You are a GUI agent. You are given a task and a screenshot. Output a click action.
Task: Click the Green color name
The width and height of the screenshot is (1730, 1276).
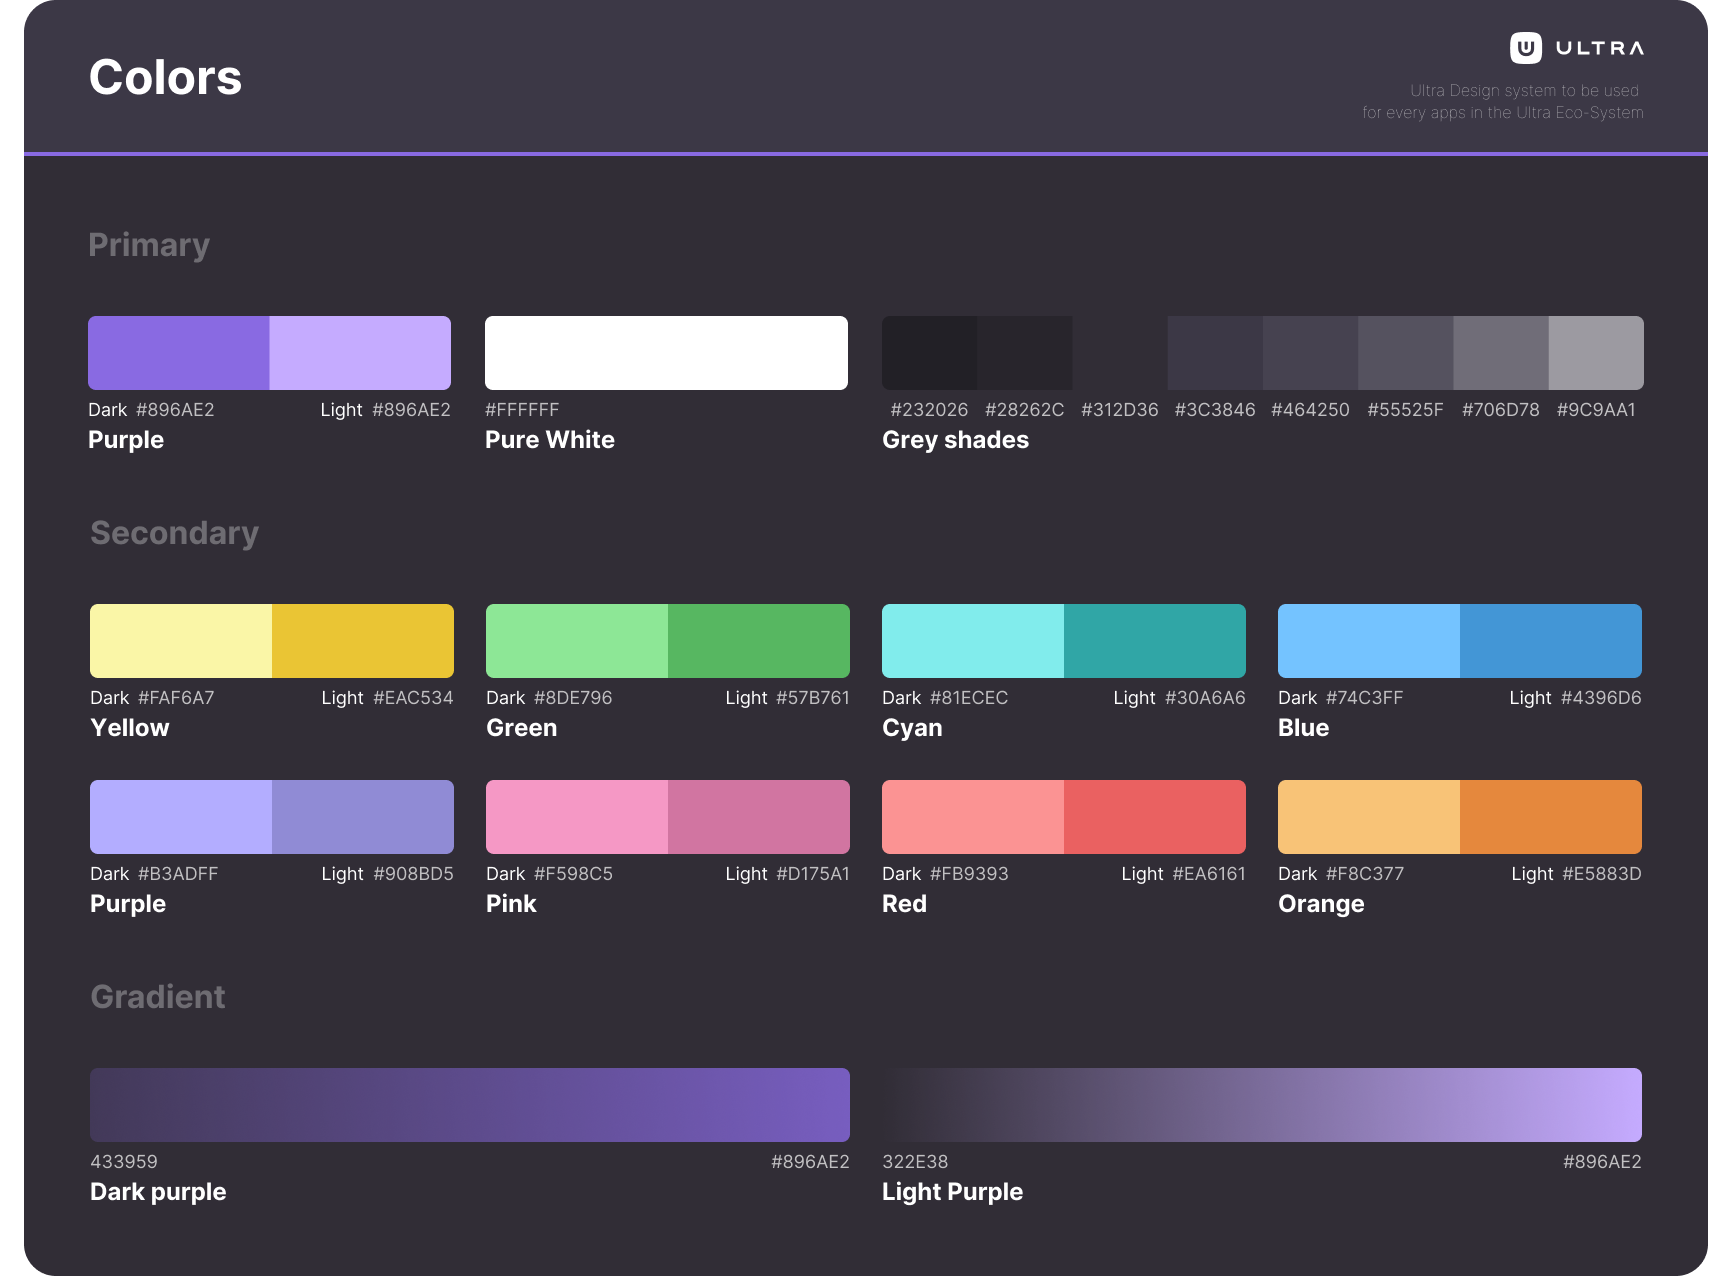point(522,728)
